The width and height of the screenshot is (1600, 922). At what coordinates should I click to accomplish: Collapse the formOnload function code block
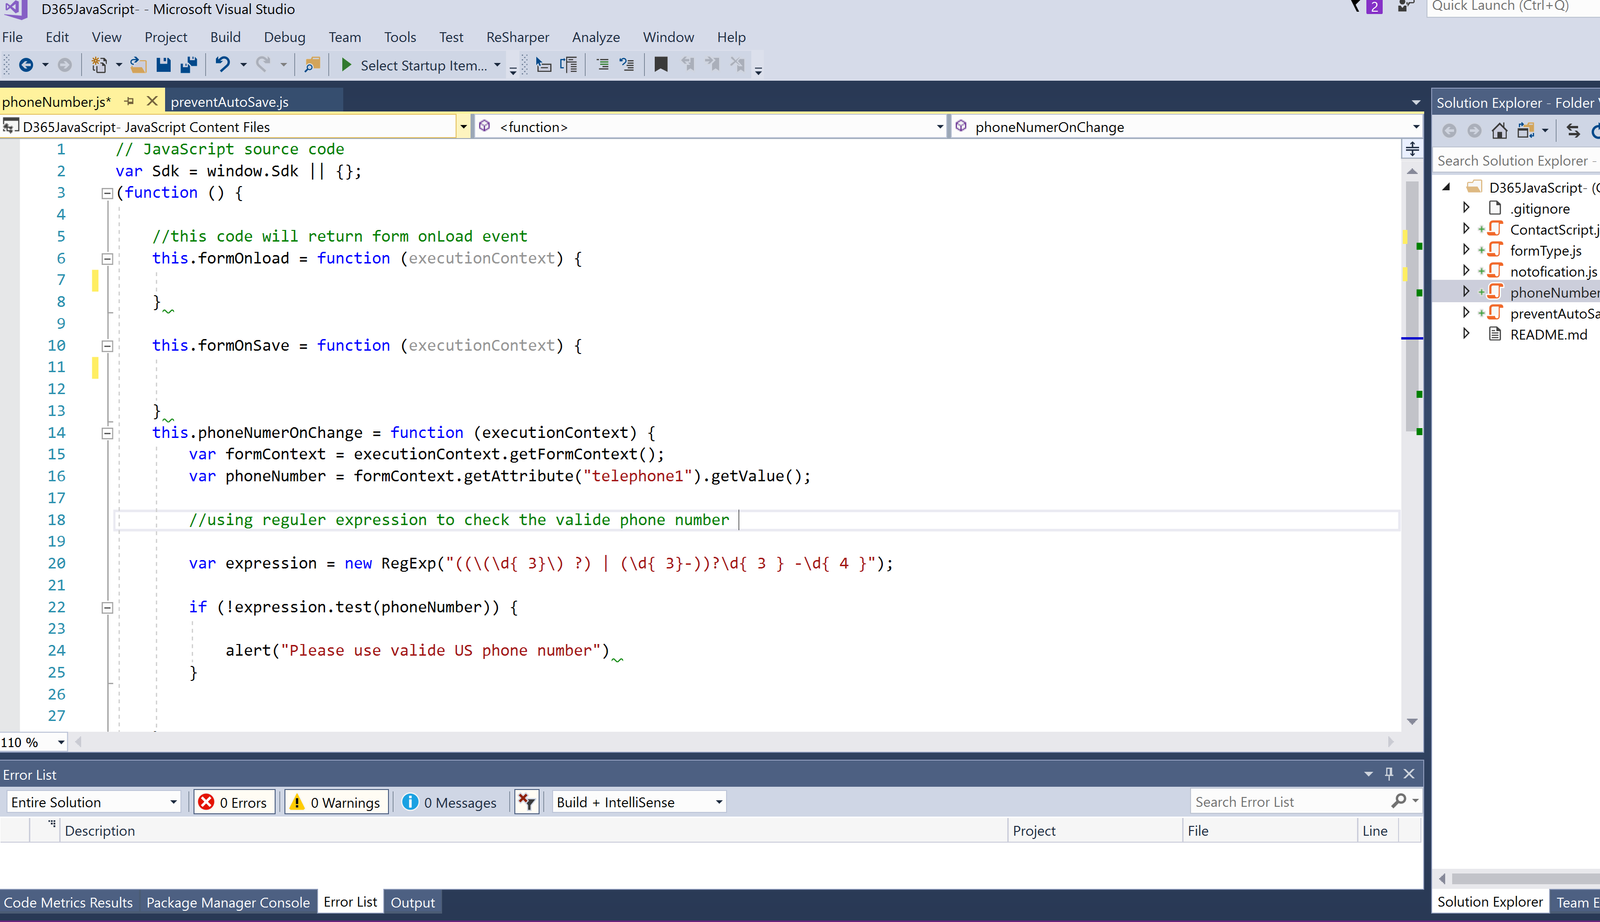pyautogui.click(x=107, y=258)
